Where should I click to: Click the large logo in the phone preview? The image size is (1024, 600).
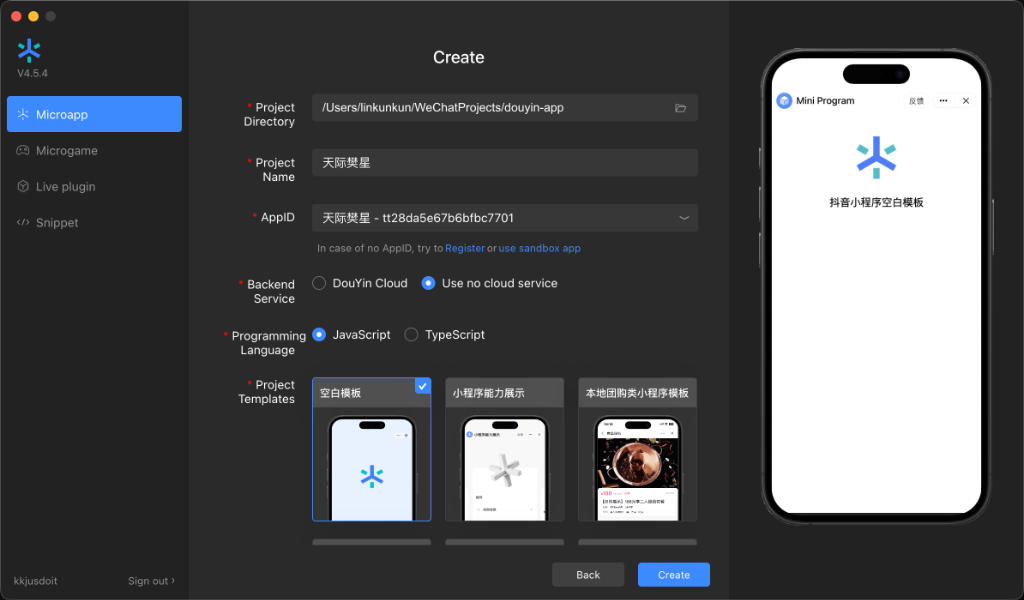pos(876,157)
